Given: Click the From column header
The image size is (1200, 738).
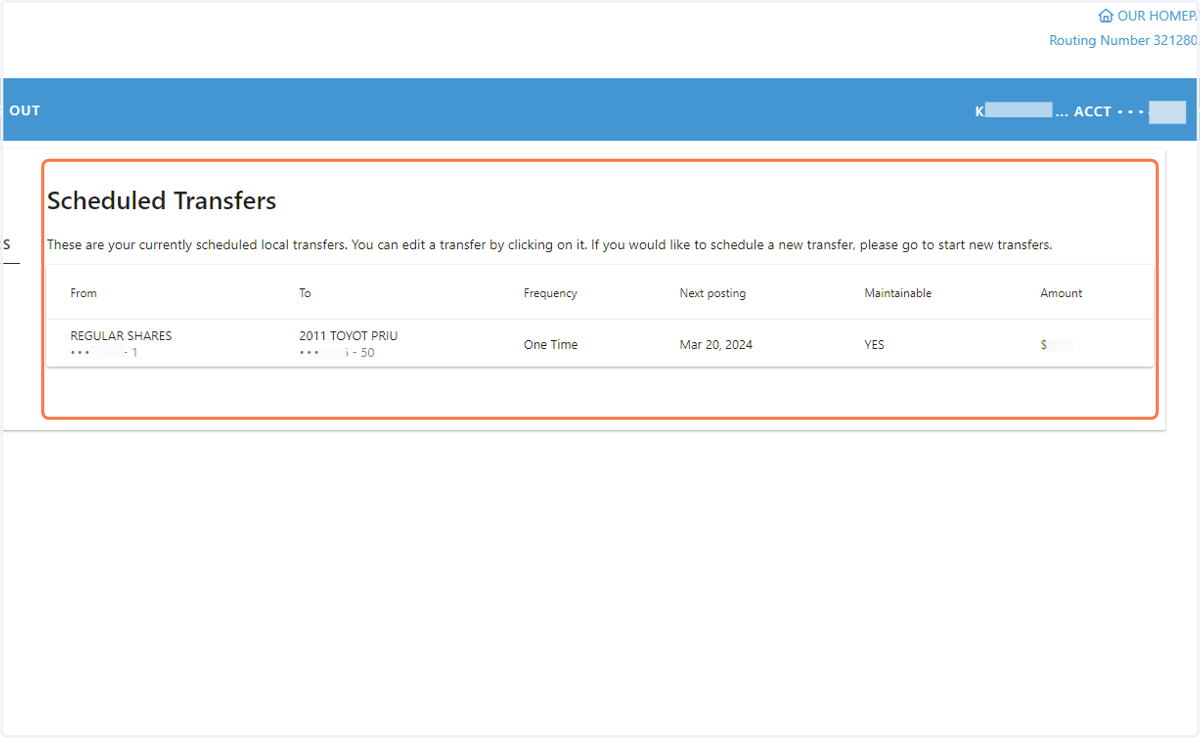Looking at the screenshot, I should [84, 293].
